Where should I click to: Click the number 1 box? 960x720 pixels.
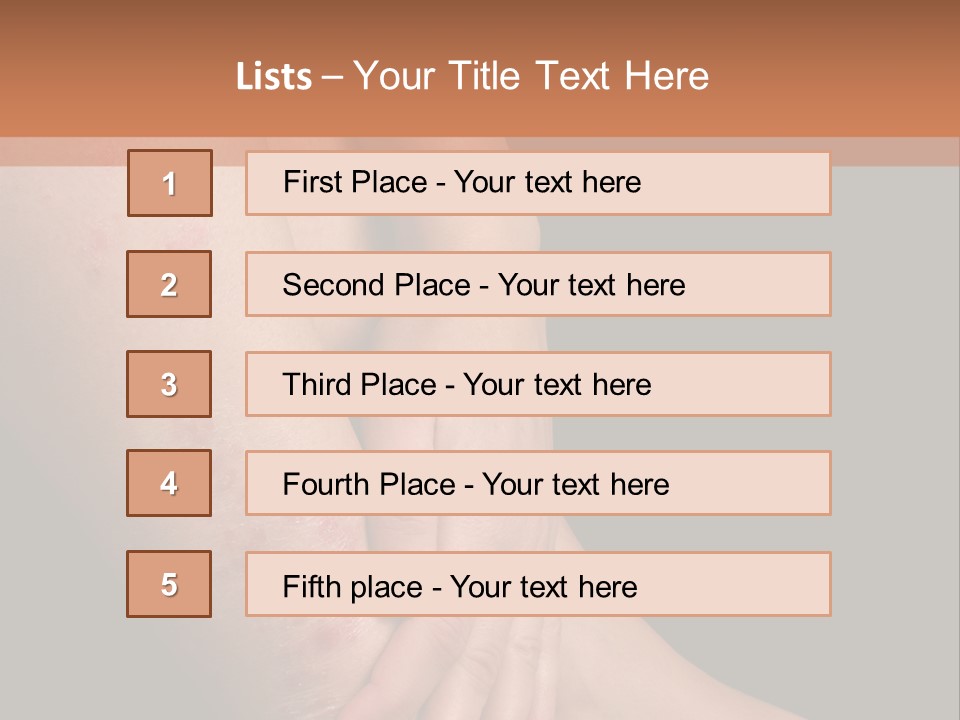pyautogui.click(x=170, y=183)
